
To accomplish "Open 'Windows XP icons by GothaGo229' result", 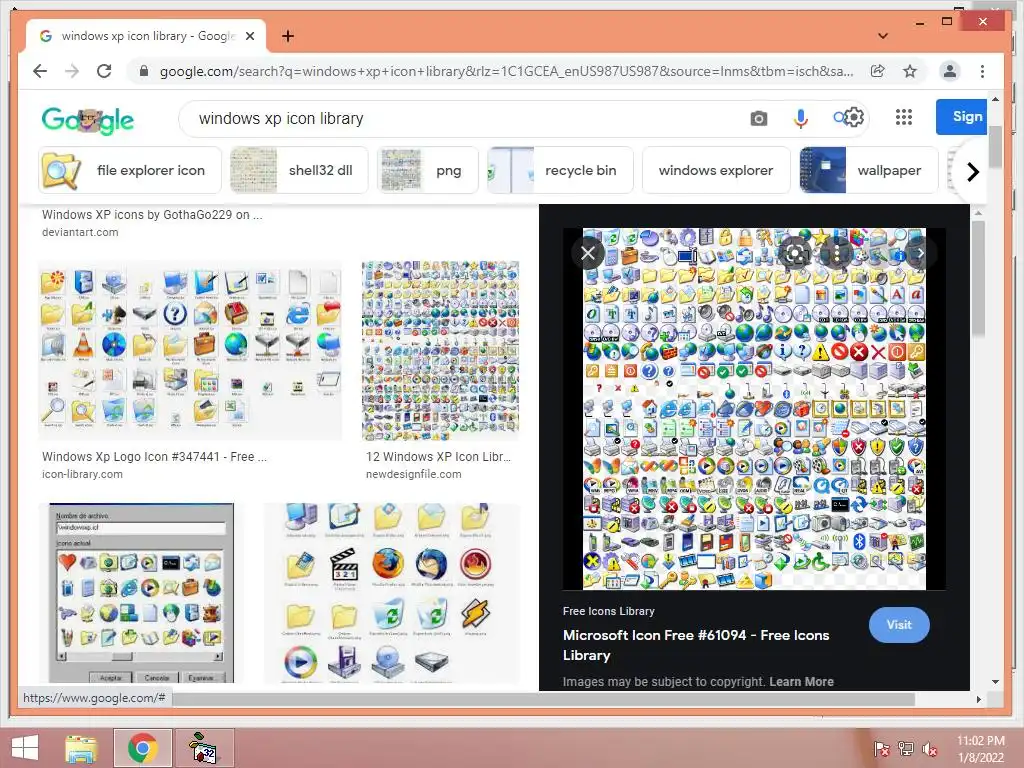I will point(152,214).
